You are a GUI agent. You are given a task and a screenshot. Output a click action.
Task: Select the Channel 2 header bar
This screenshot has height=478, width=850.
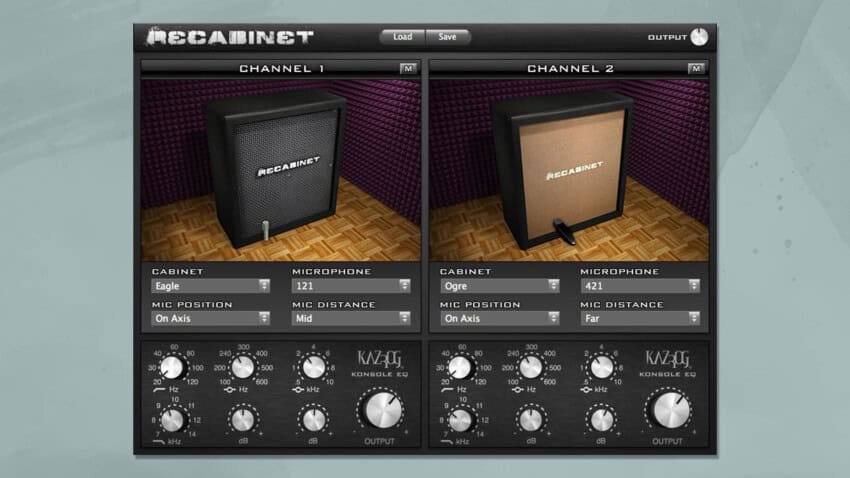coord(556,69)
